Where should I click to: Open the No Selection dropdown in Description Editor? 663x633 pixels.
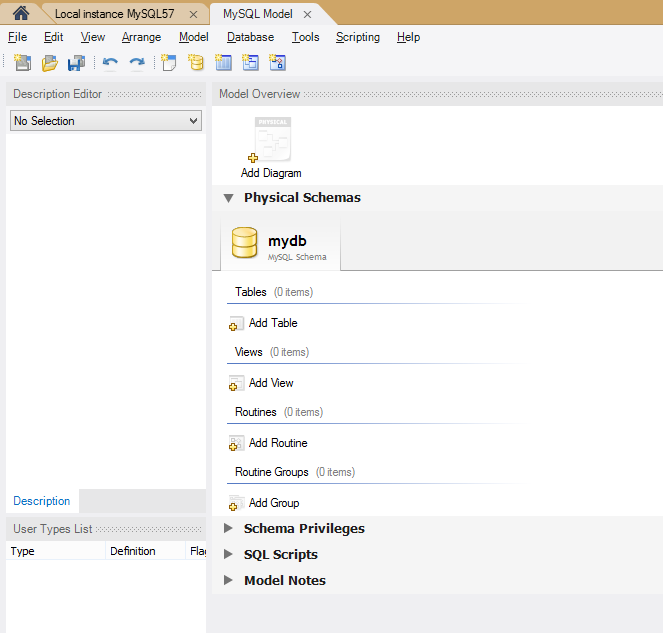105,121
